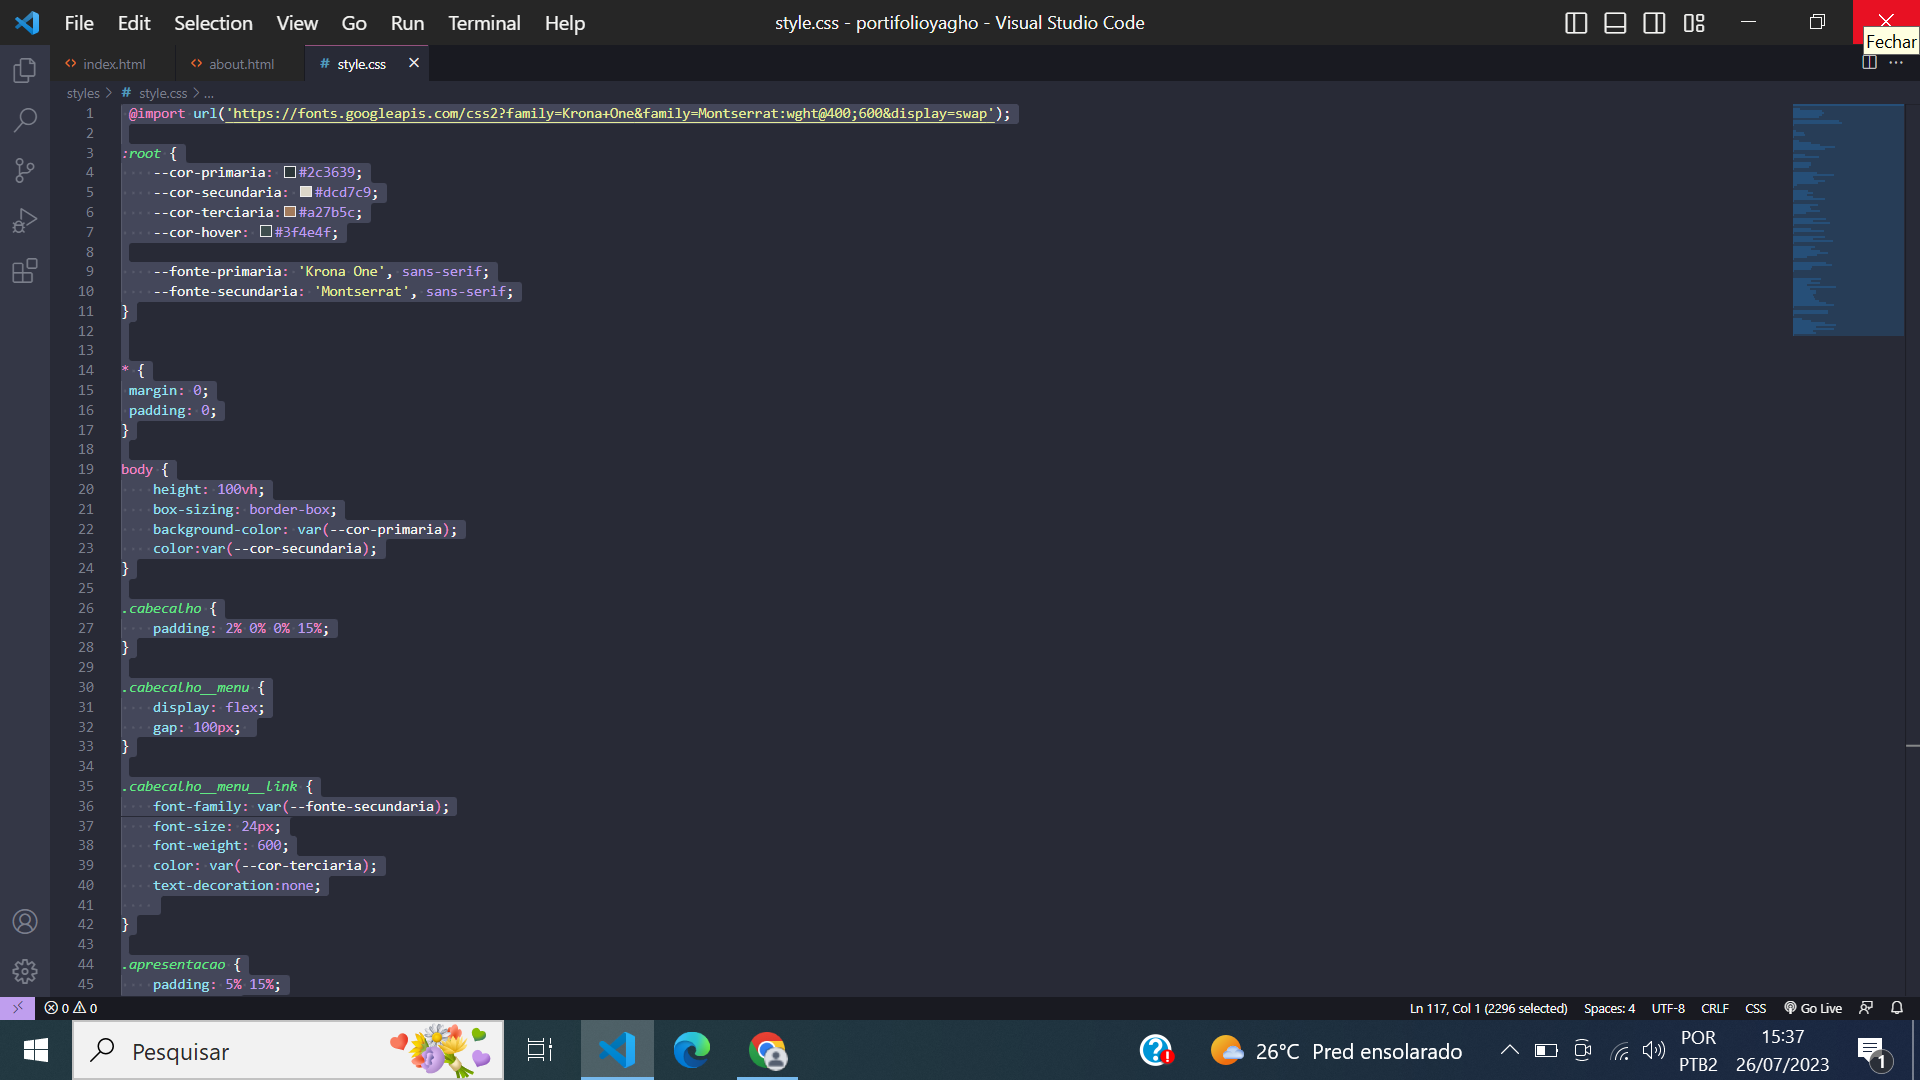
Task: Open the Terminal menu
Action: pyautogui.click(x=484, y=22)
